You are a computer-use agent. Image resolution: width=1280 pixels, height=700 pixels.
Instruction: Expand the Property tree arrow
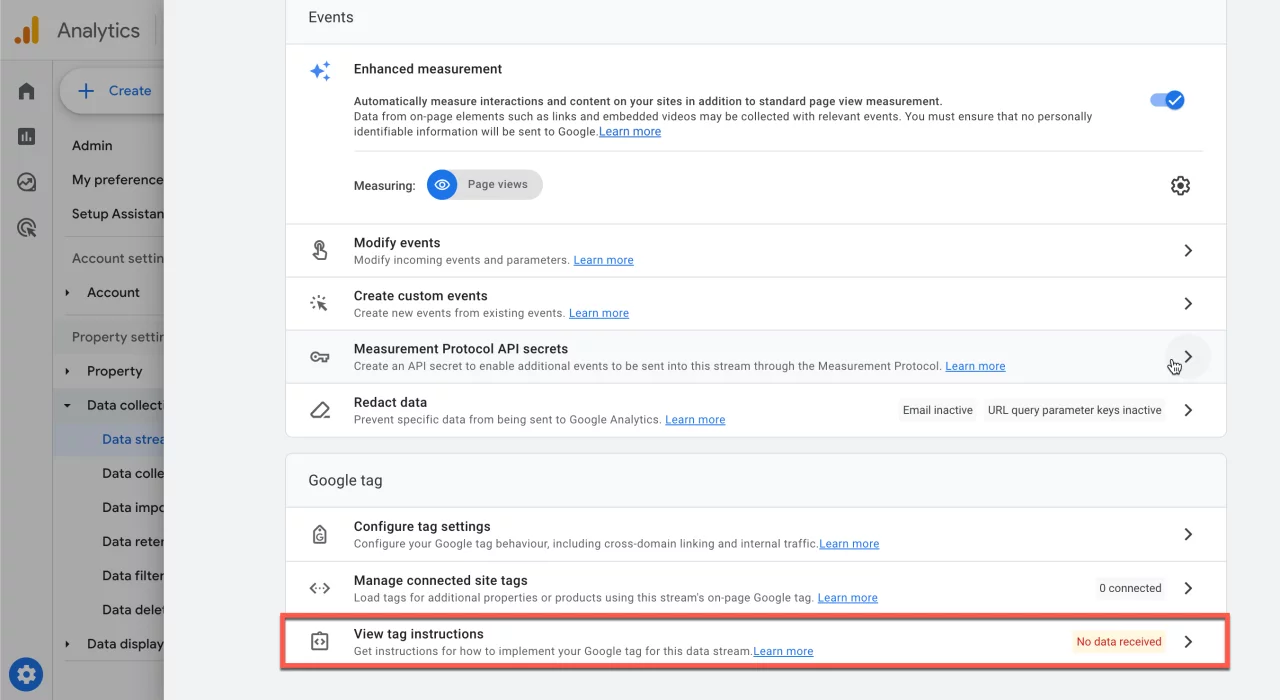tap(68, 371)
